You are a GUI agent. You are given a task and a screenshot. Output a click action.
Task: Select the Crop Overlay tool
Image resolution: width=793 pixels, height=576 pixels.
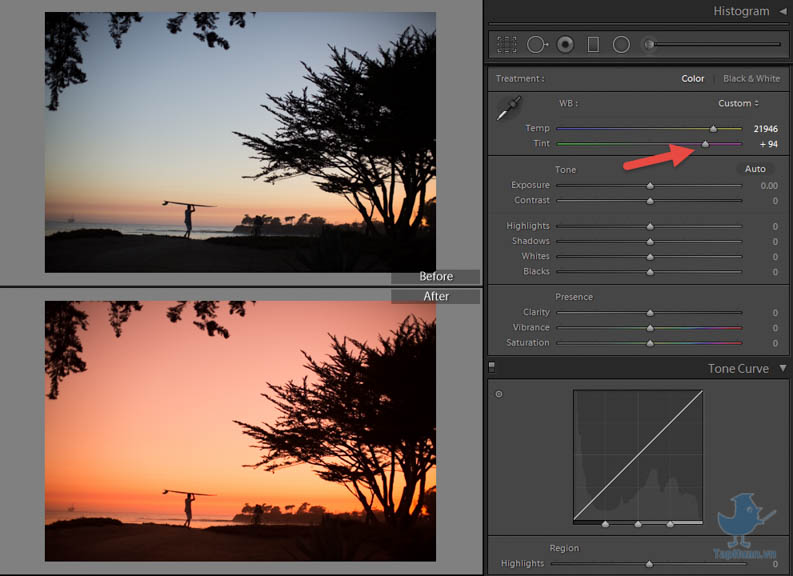(507, 44)
